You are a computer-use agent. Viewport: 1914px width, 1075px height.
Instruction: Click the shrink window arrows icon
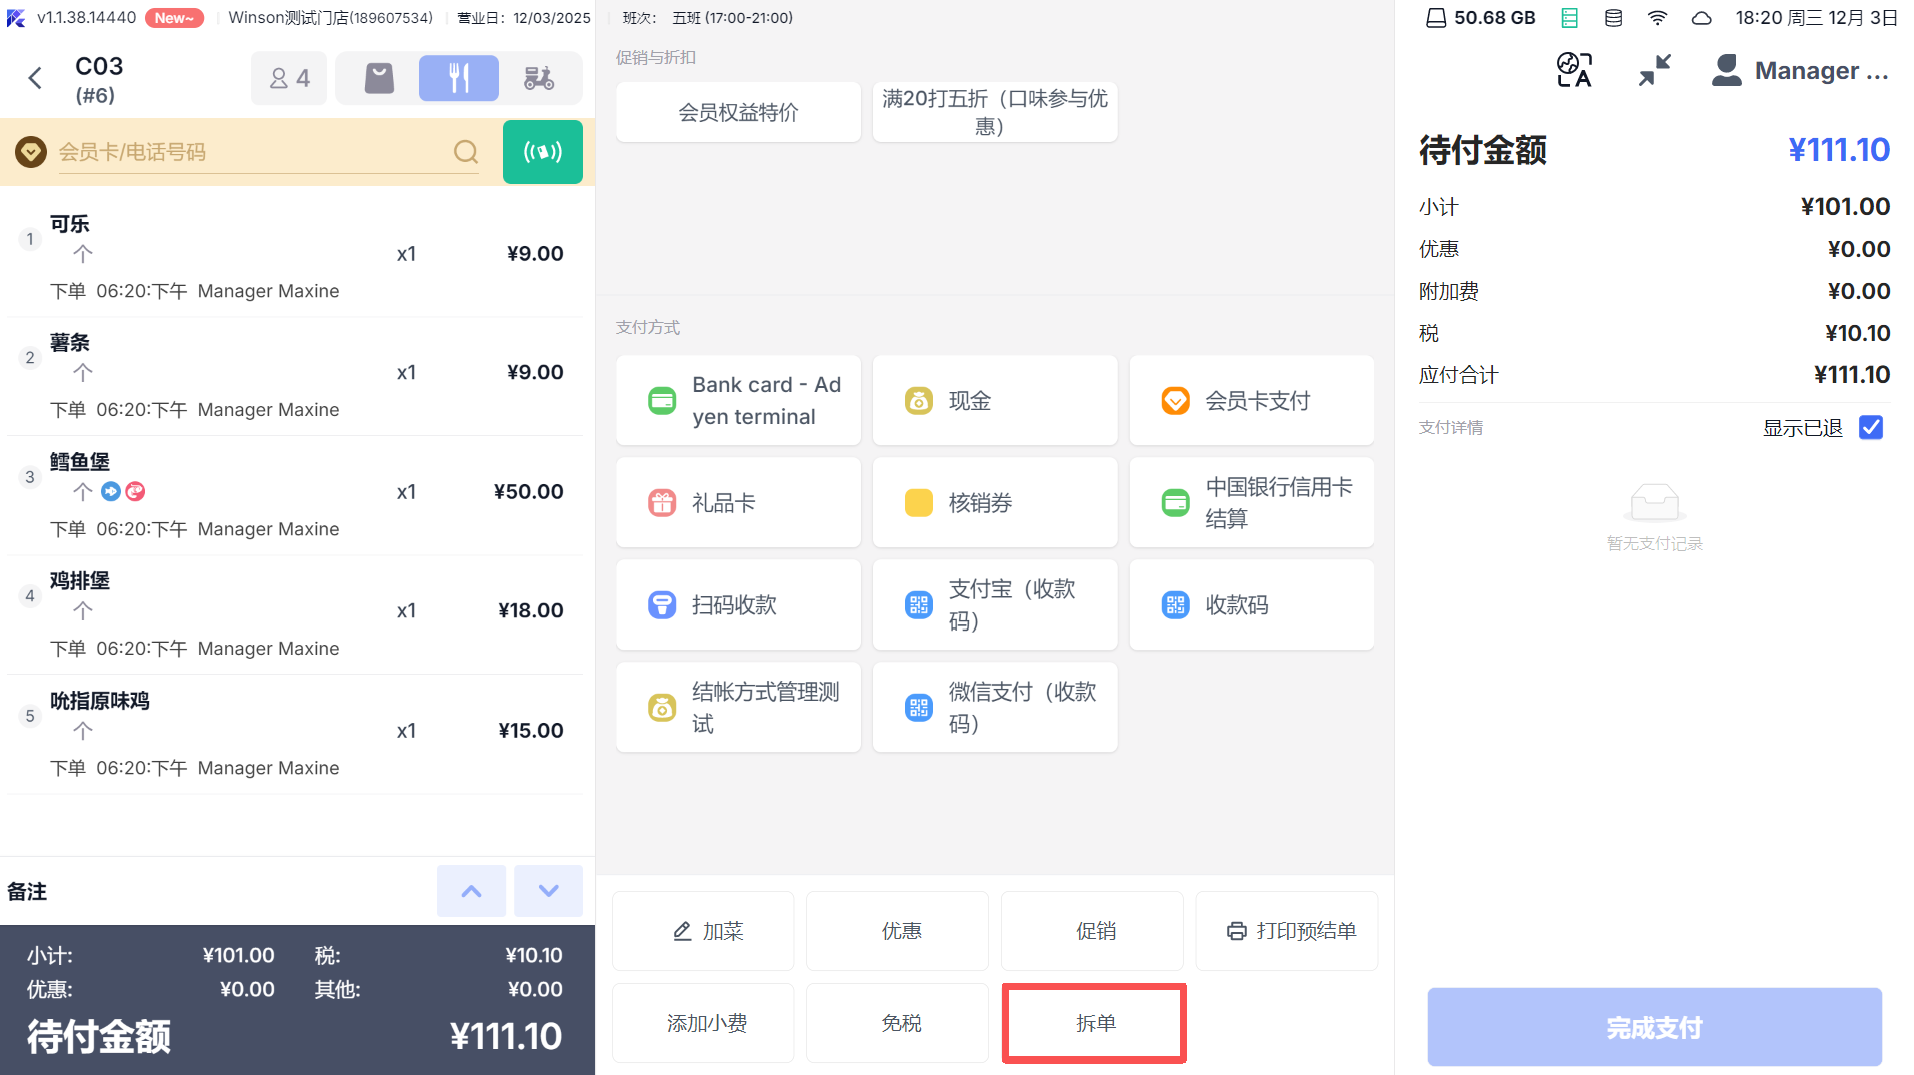[1655, 70]
